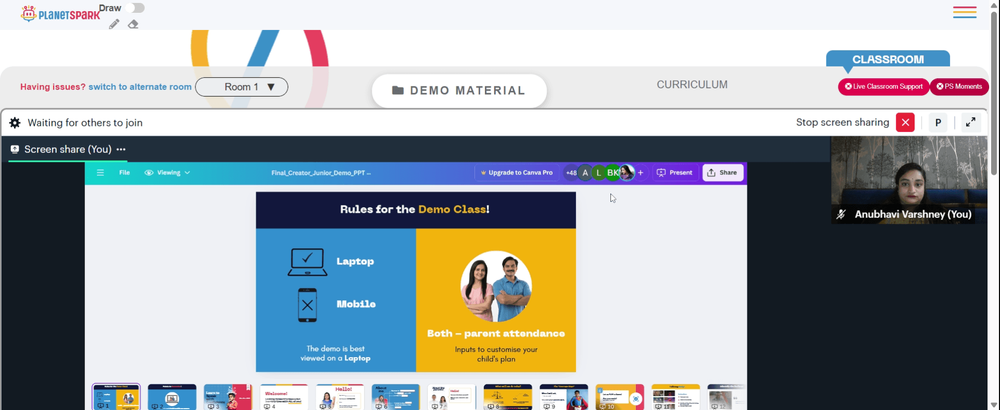Screen dimensions: 1000x410
Task: Open the Room 1 dropdown
Action: tap(242, 87)
